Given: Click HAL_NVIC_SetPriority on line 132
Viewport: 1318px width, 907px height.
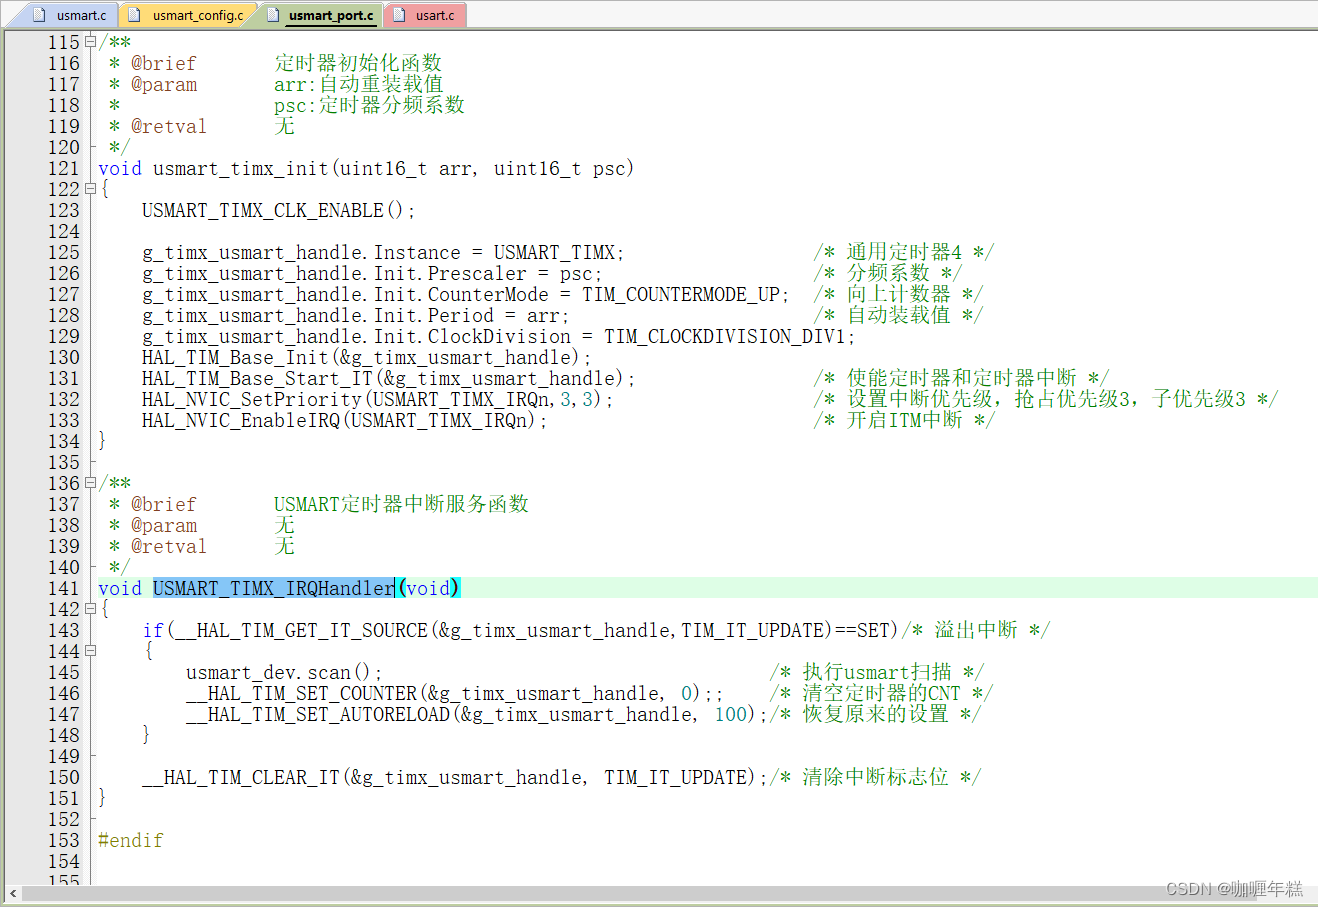Looking at the screenshot, I should point(252,399).
